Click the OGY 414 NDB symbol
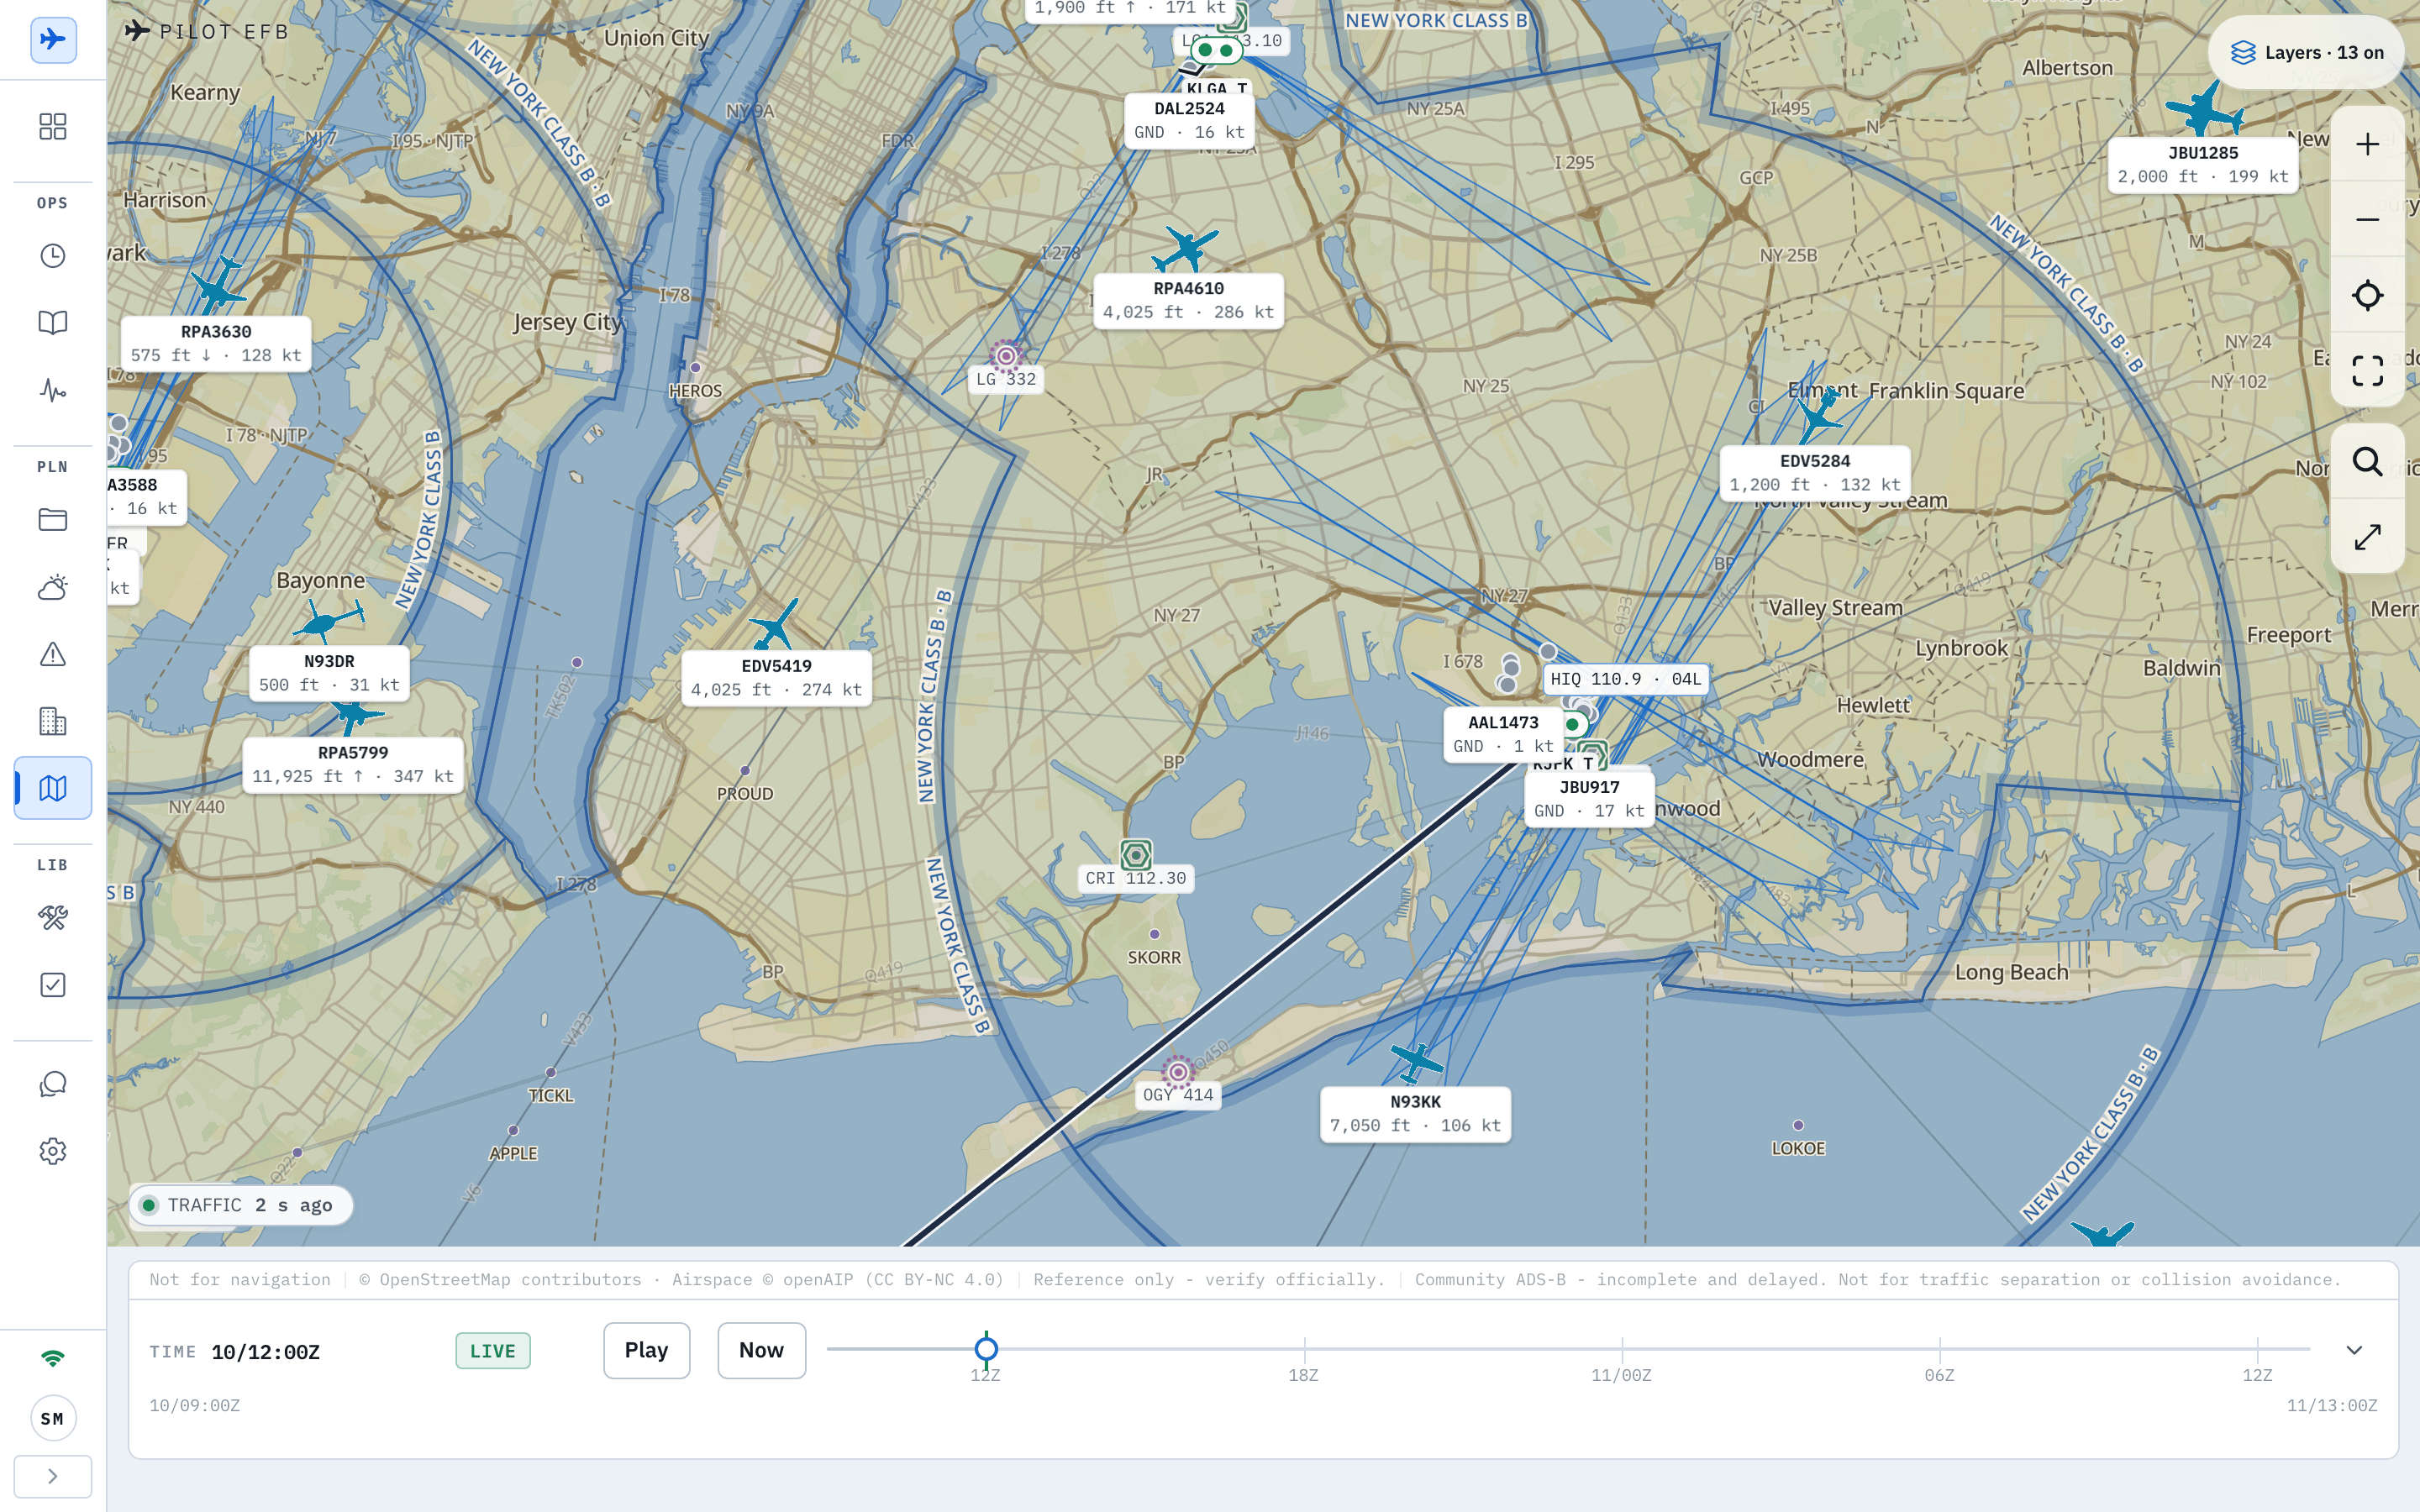 pos(1178,1072)
